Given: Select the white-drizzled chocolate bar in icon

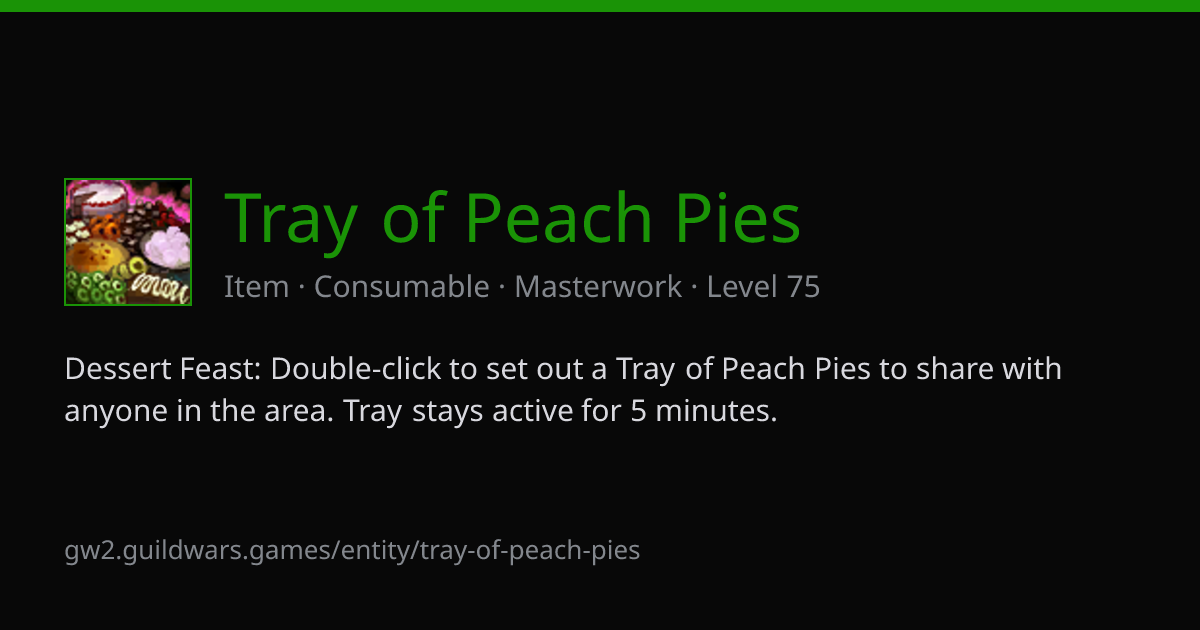Looking at the screenshot, I should point(160,288).
